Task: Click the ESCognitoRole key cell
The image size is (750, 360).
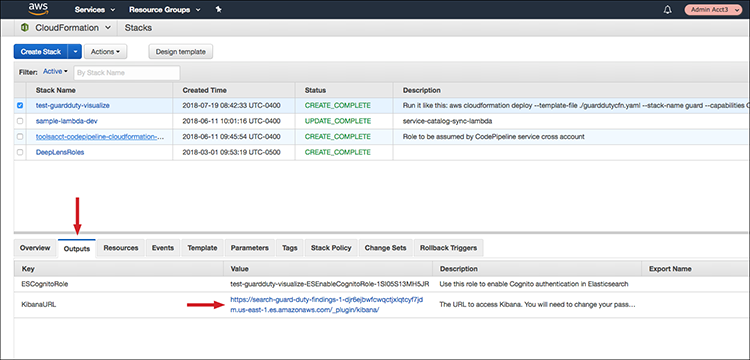Action: point(45,284)
